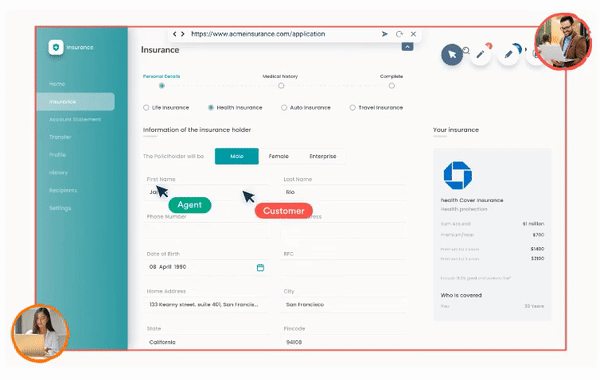Collapse the toolbar with the up chevron
This screenshot has width=600, height=380.
[x=407, y=47]
